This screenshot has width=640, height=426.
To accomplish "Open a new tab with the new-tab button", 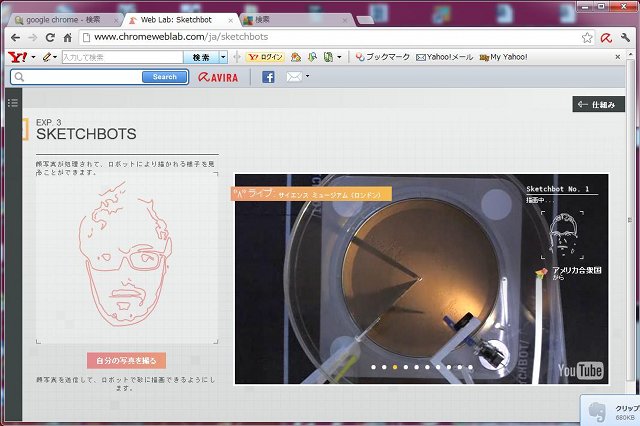I will (x=365, y=20).
